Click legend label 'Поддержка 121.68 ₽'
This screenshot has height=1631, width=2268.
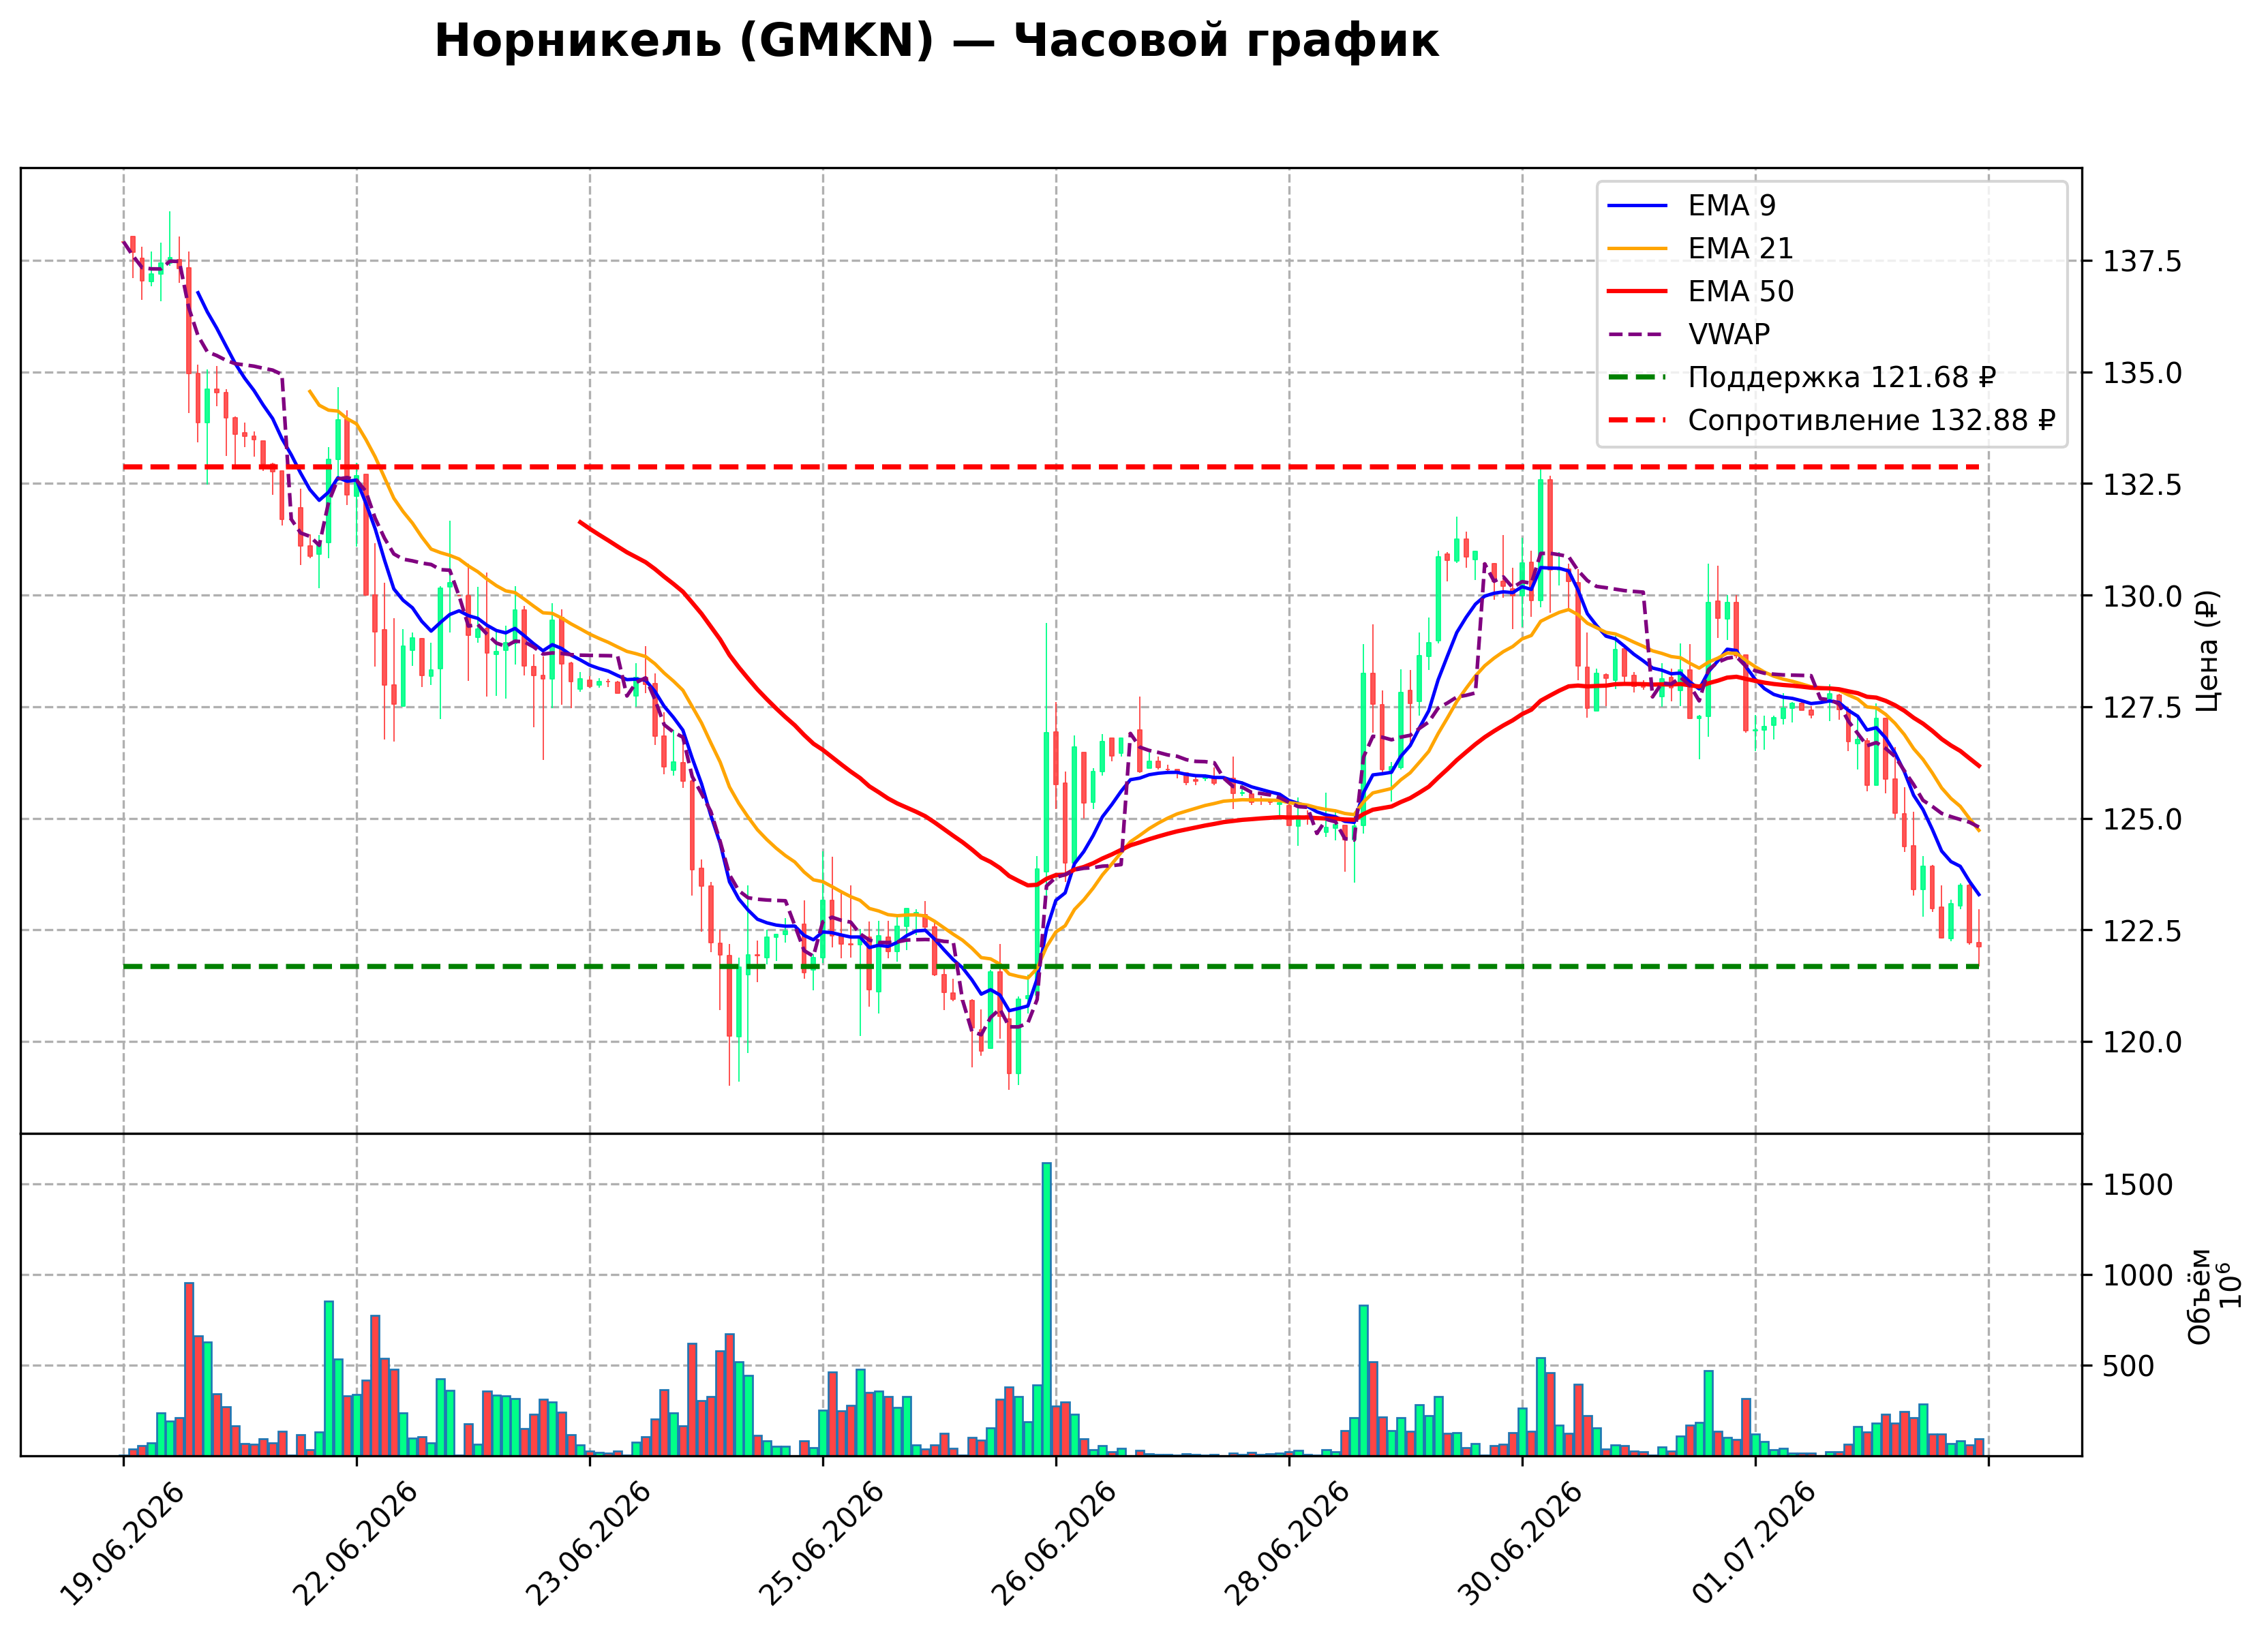tap(1841, 377)
